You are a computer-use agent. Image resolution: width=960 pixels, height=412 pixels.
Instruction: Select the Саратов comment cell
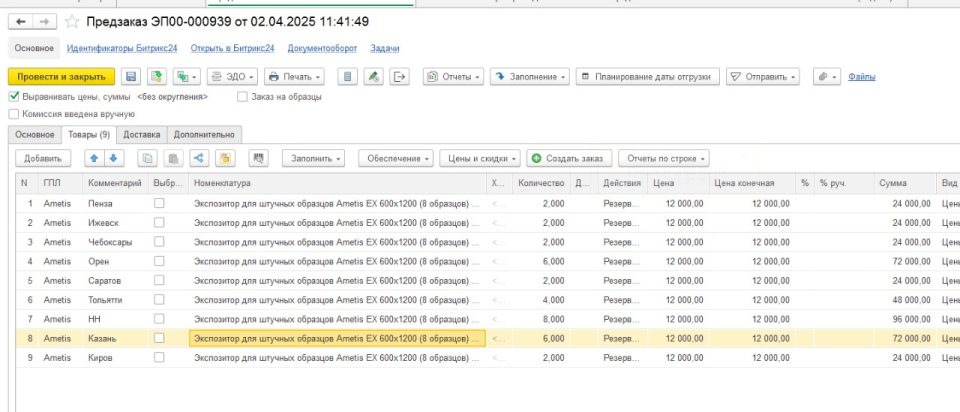point(114,280)
